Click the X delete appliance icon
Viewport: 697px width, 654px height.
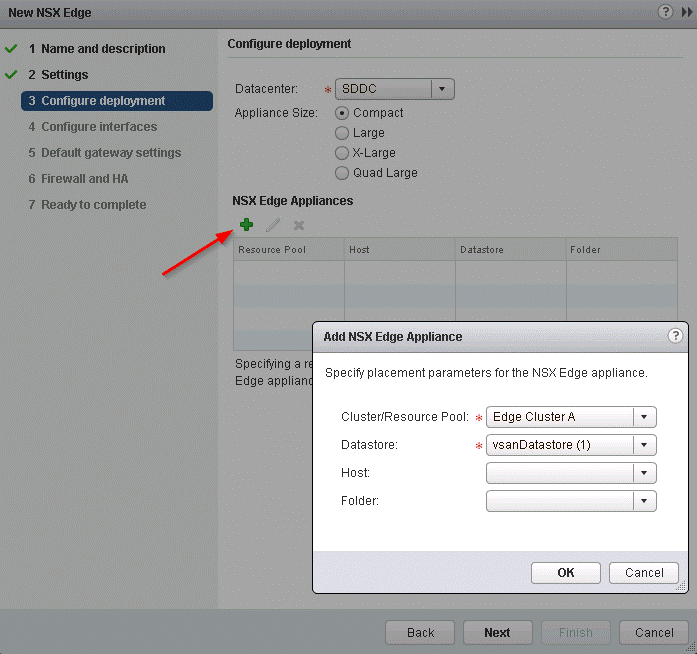298,225
